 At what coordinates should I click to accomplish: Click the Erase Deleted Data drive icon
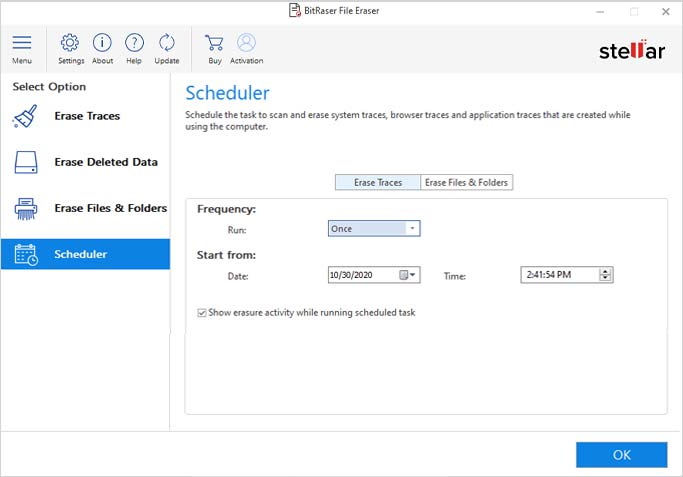tap(26, 162)
